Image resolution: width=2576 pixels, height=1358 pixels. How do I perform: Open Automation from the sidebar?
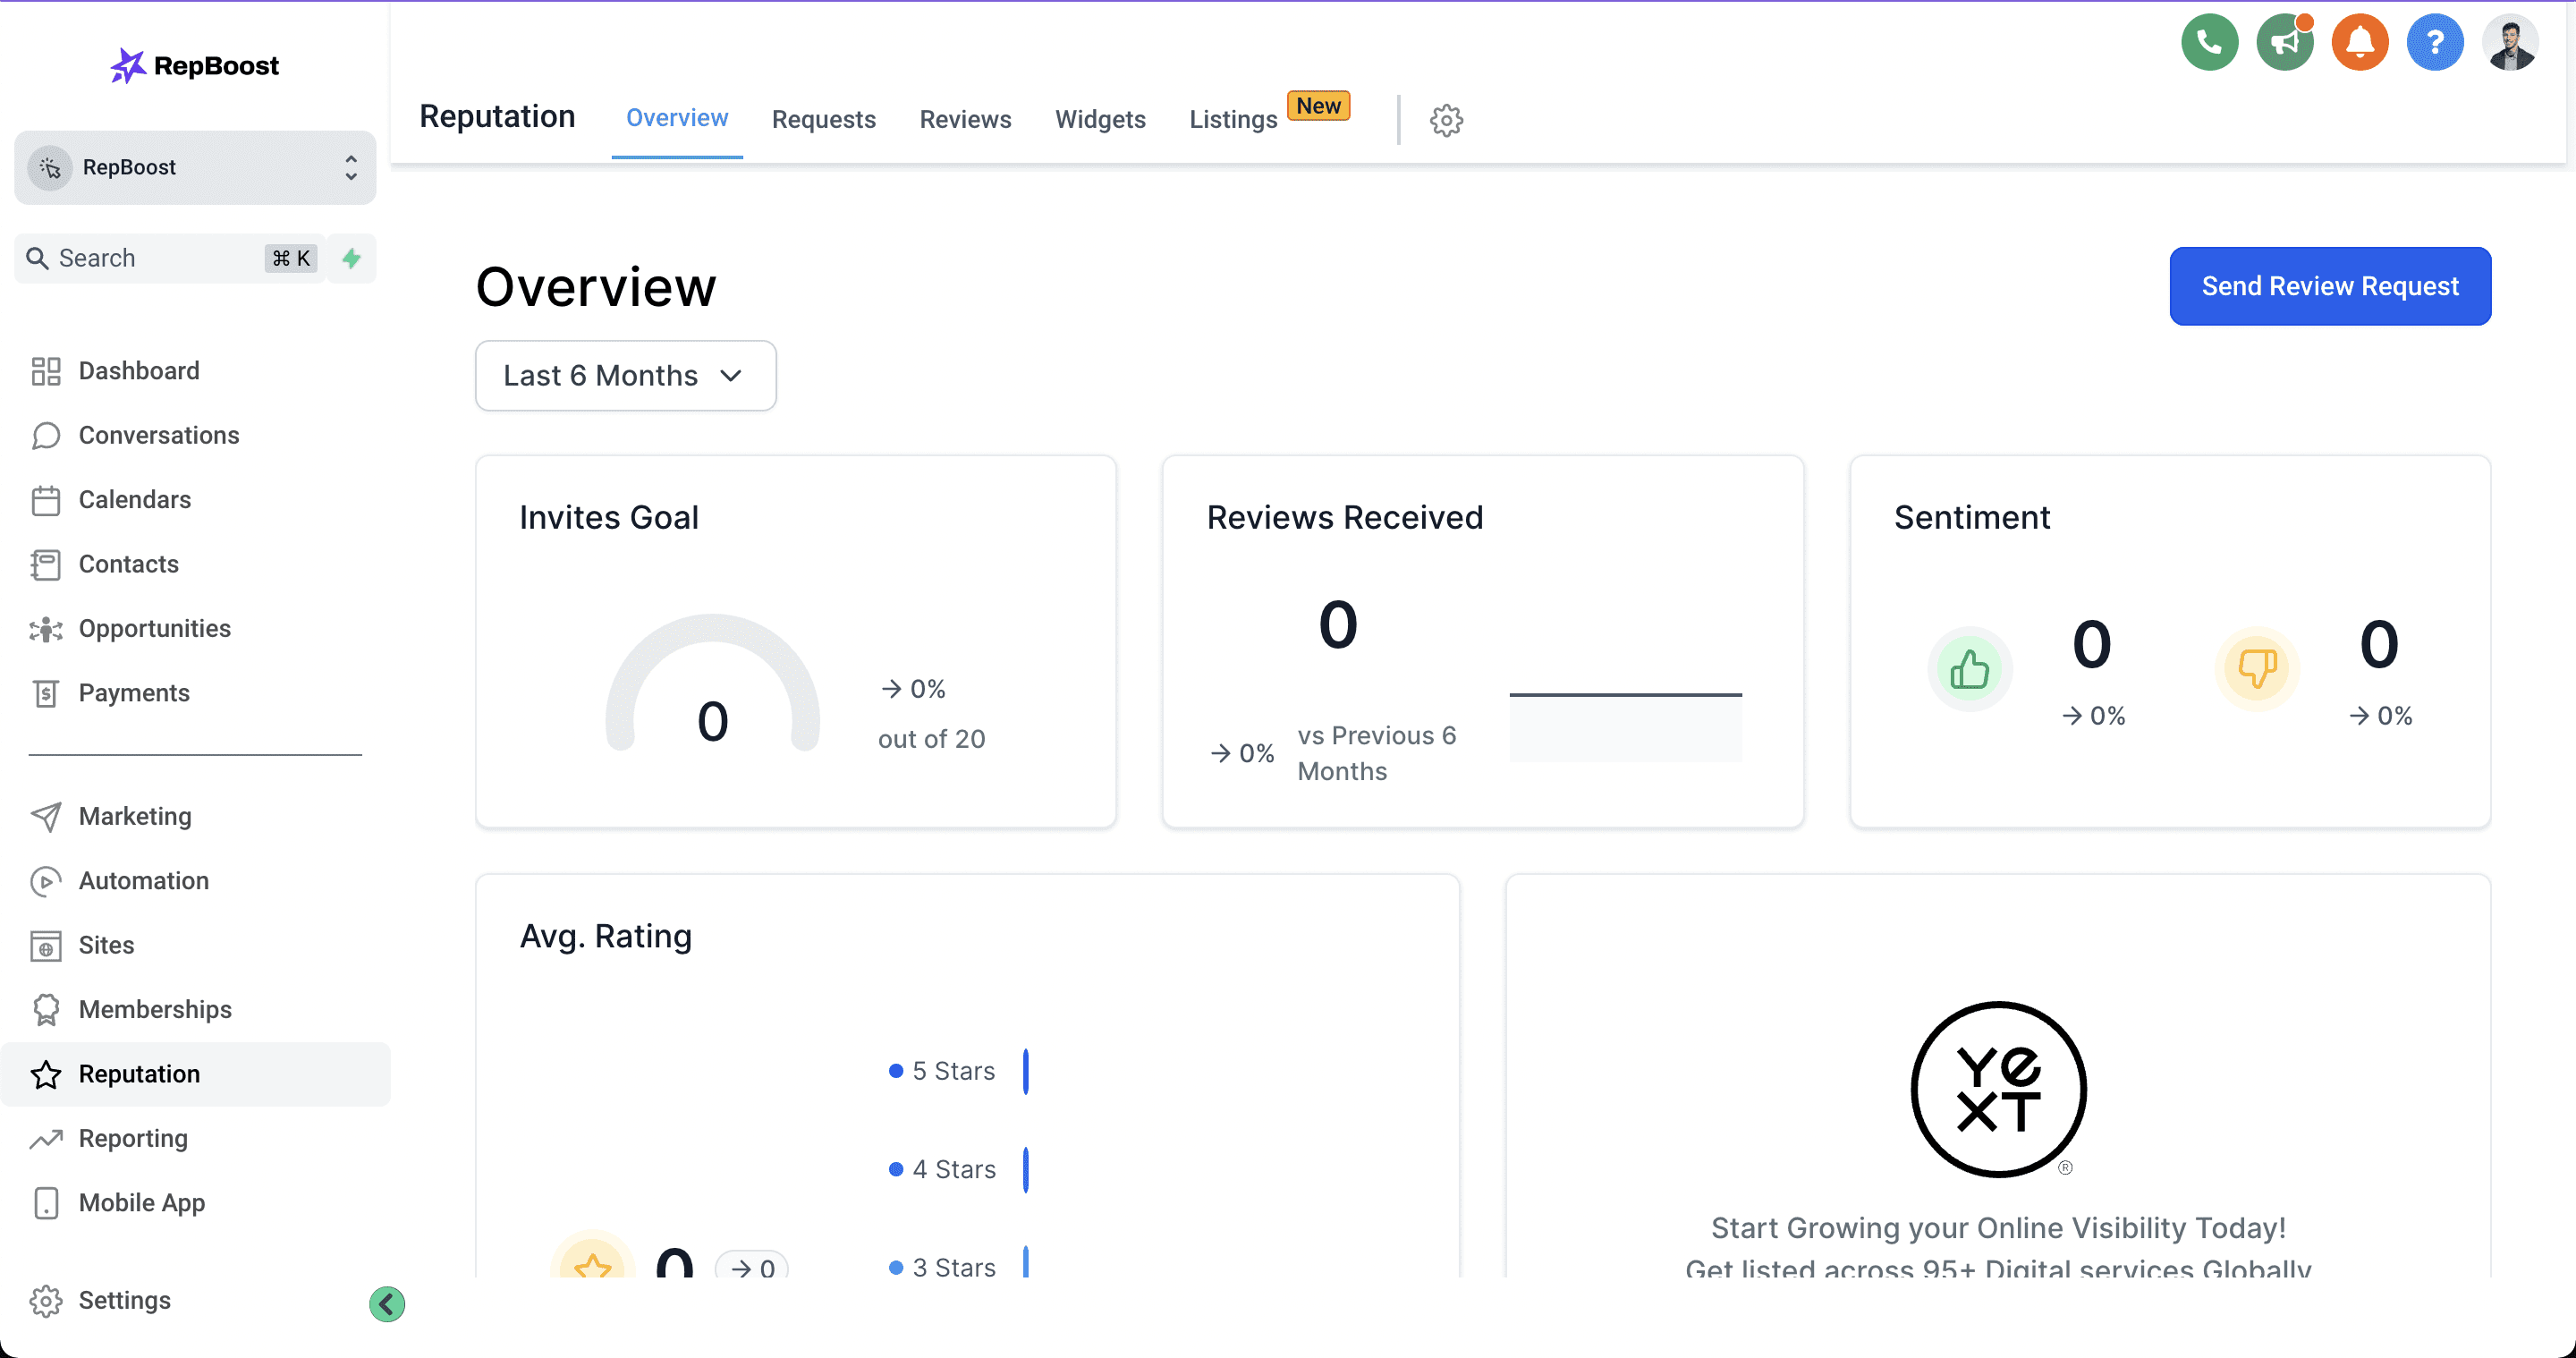(x=143, y=880)
